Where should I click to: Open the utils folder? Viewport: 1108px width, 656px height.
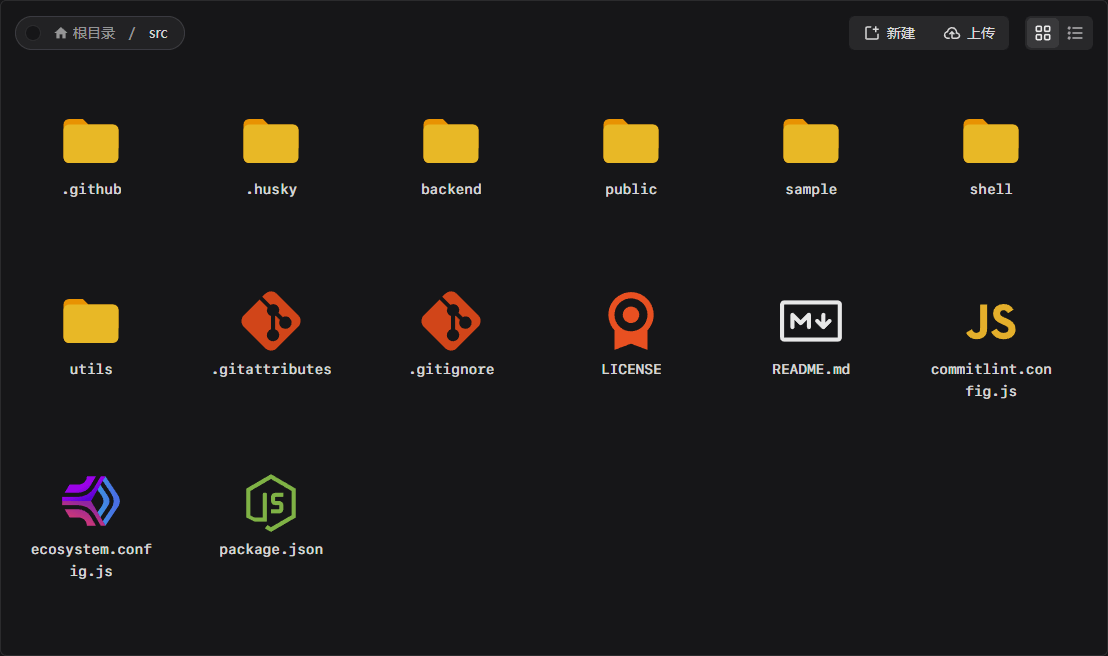pyautogui.click(x=91, y=321)
